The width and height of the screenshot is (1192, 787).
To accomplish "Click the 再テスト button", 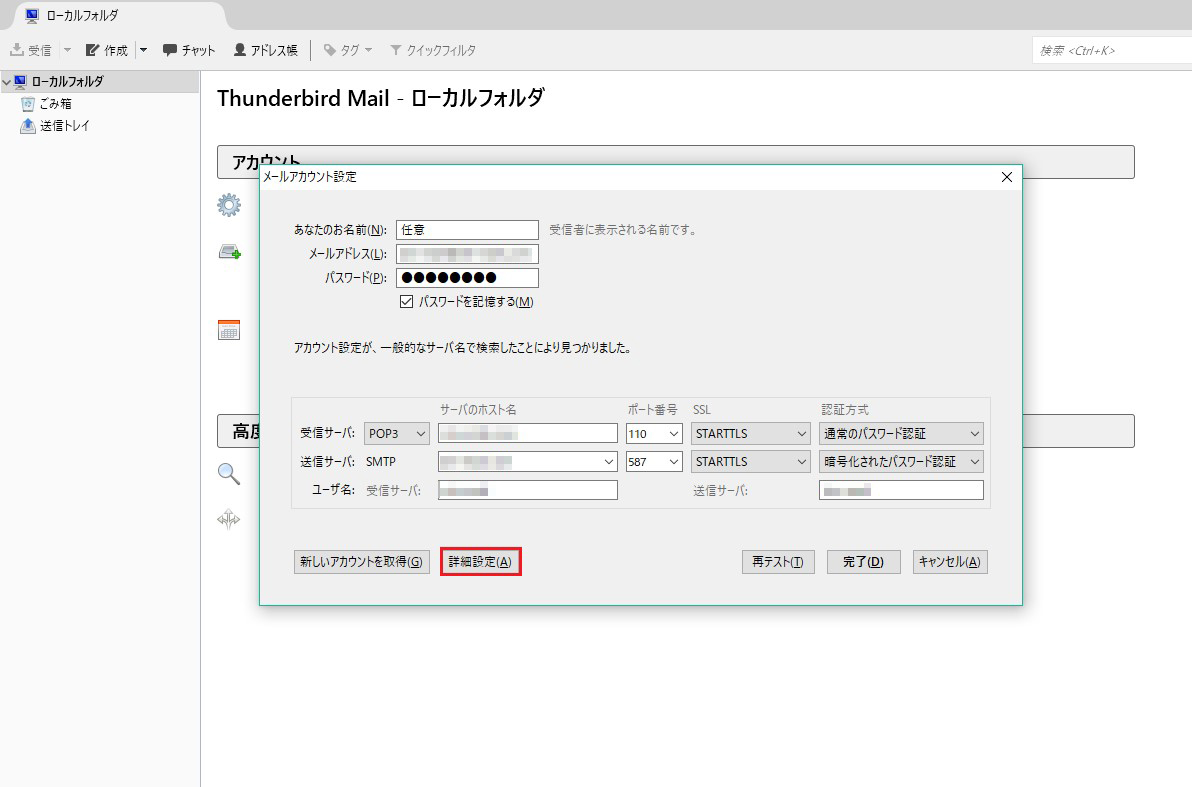I will pyautogui.click(x=778, y=562).
